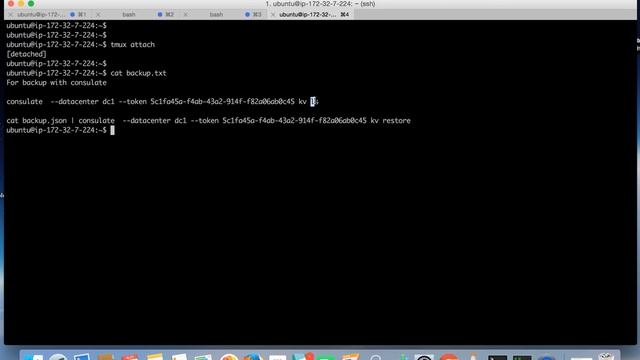
Task: Close the first ubuntu@ip-172 tab via its X
Action: [11, 14]
